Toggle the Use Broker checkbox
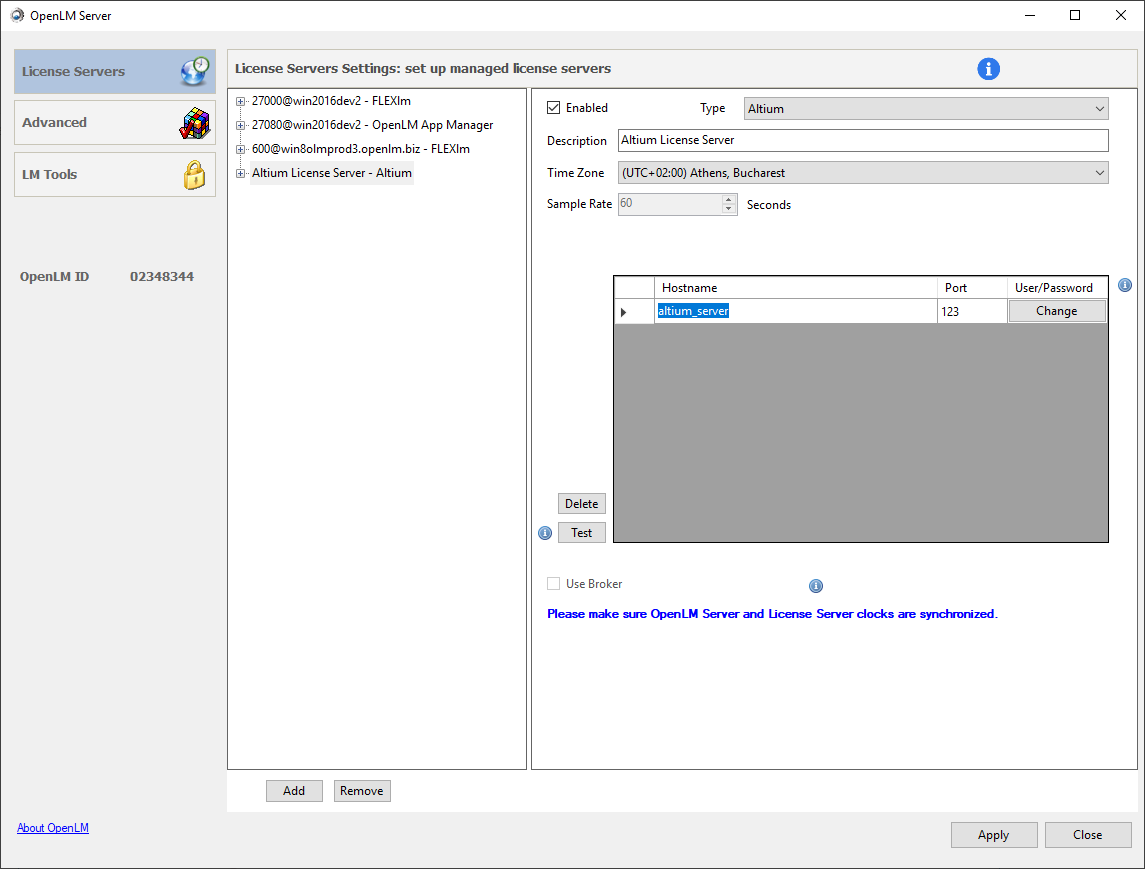This screenshot has height=869, width=1145. tap(554, 584)
